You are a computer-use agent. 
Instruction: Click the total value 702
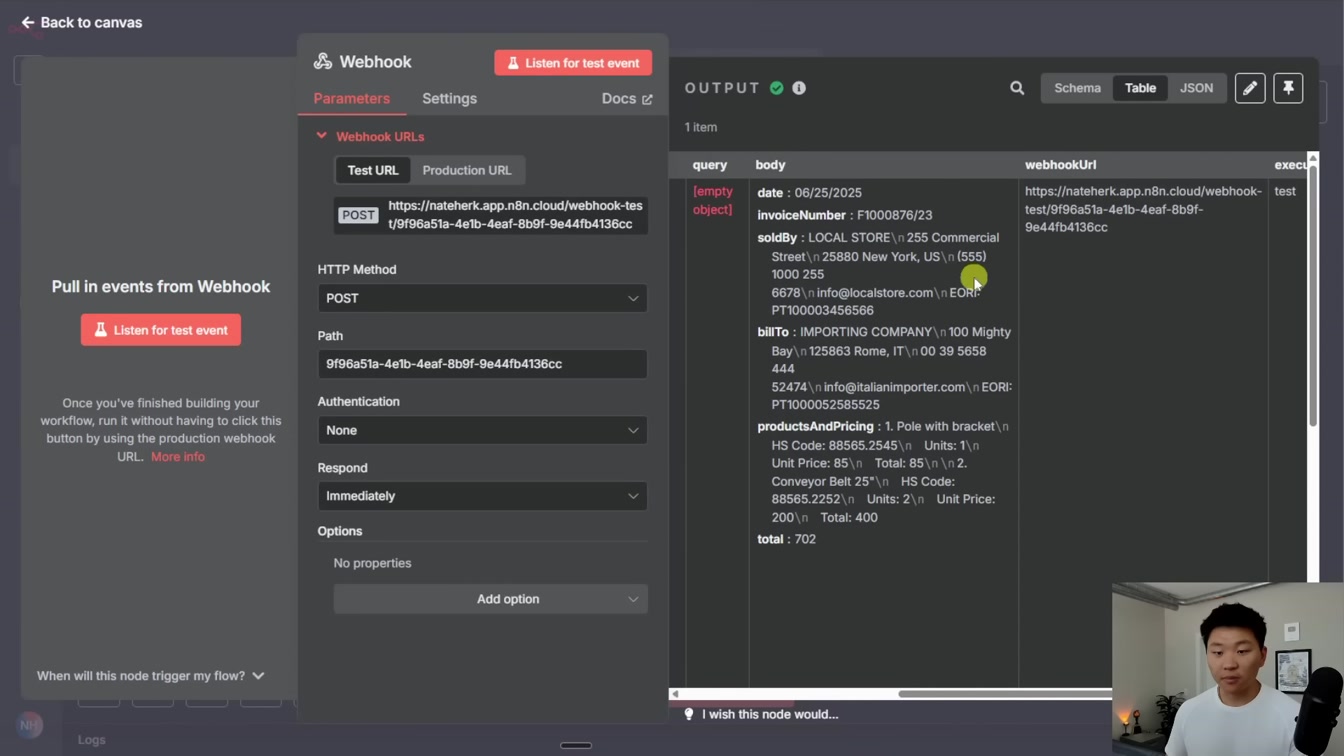tap(804, 539)
